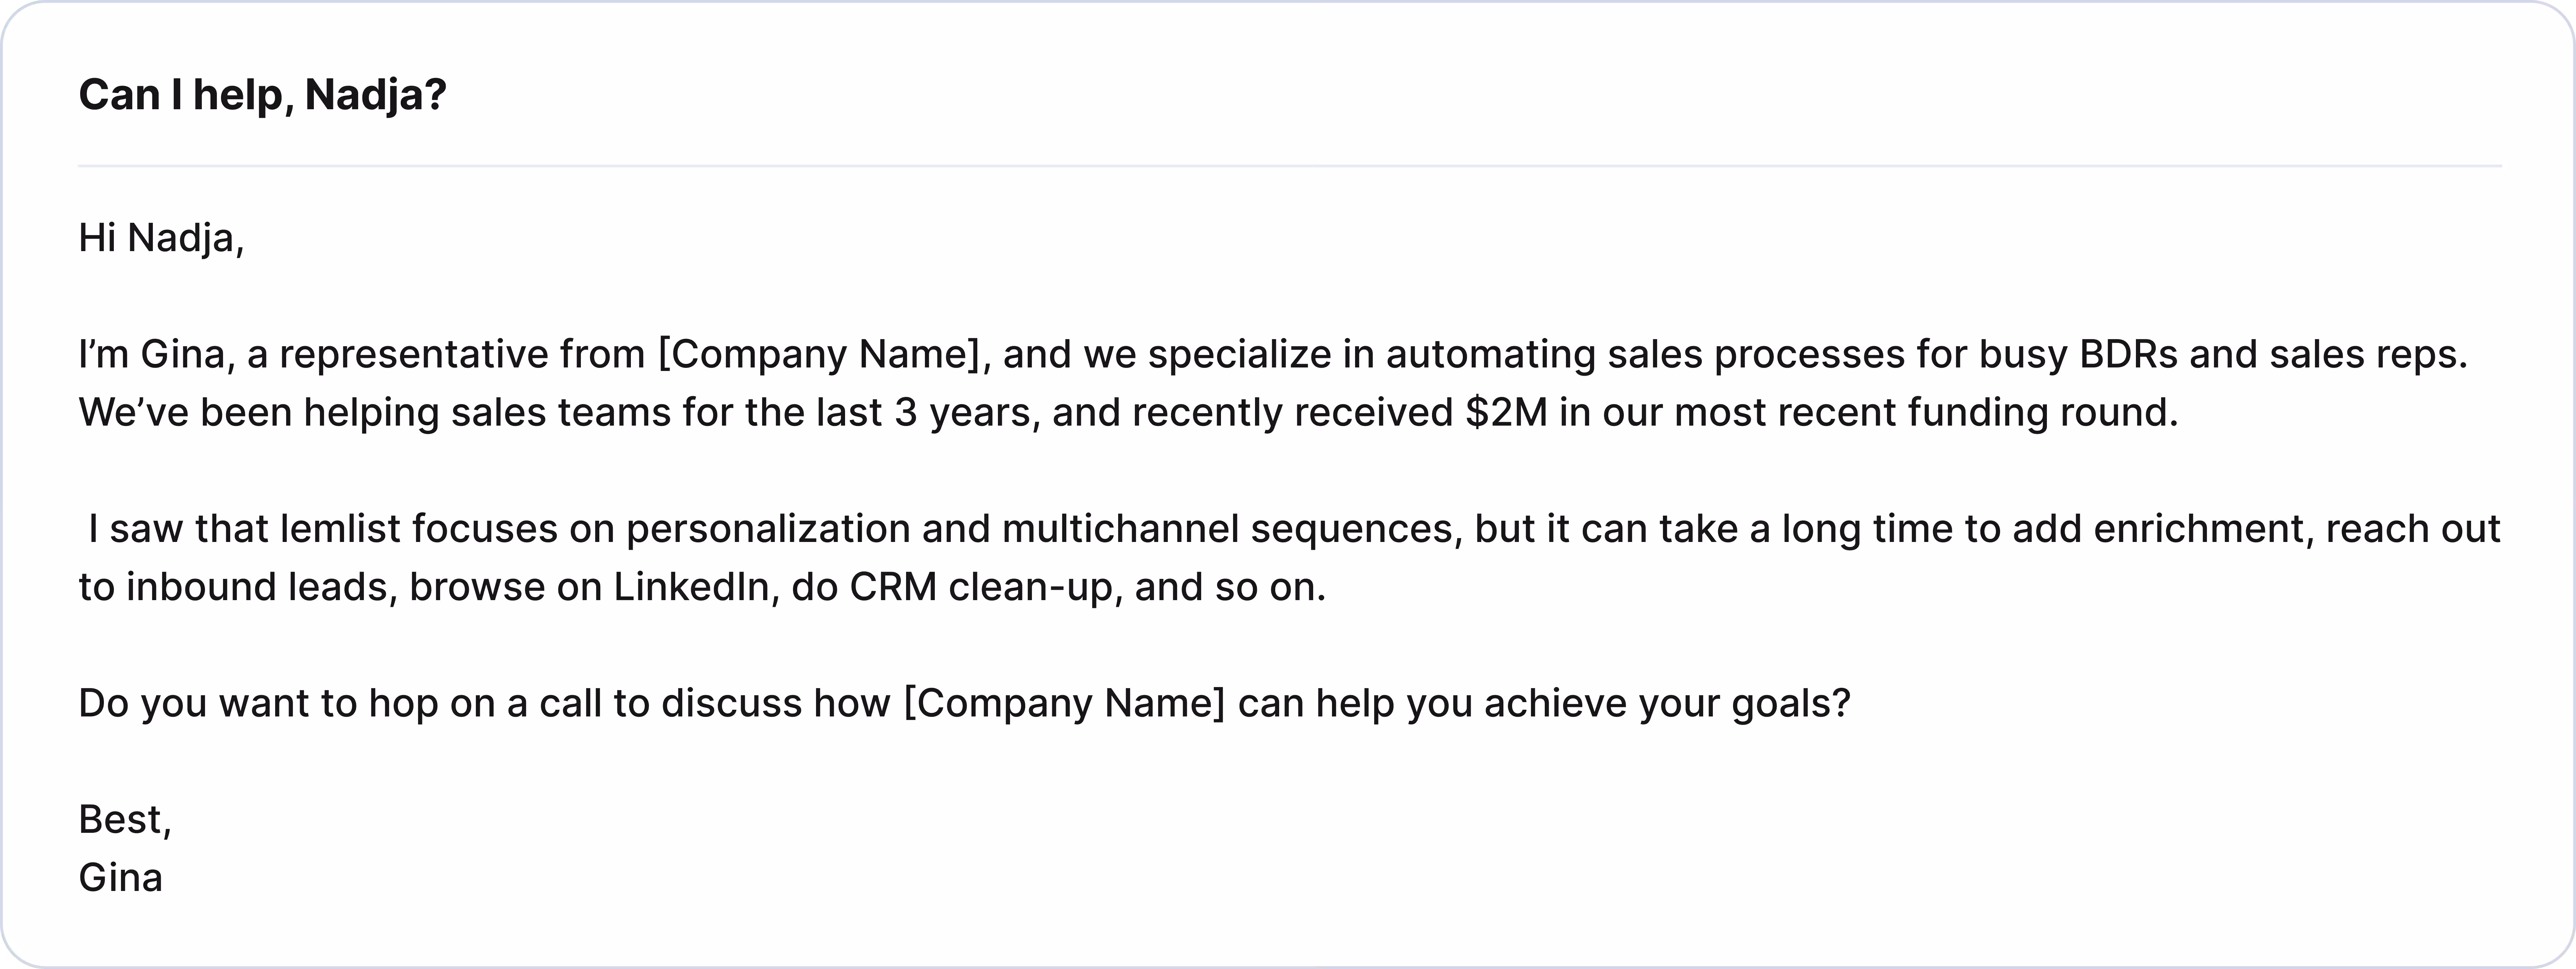Click the "Hi Nadja," greeting line

click(x=161, y=238)
